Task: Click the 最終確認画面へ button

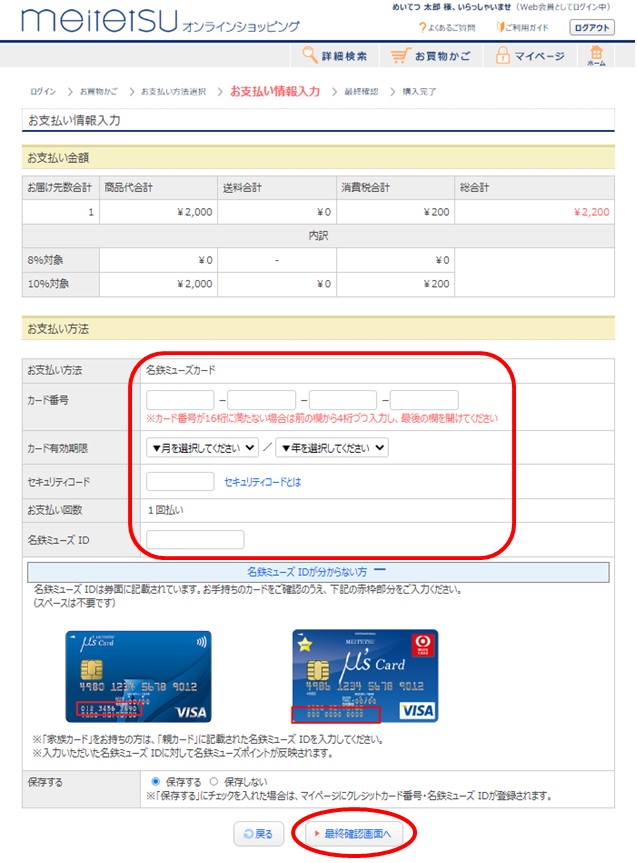Action: click(355, 833)
